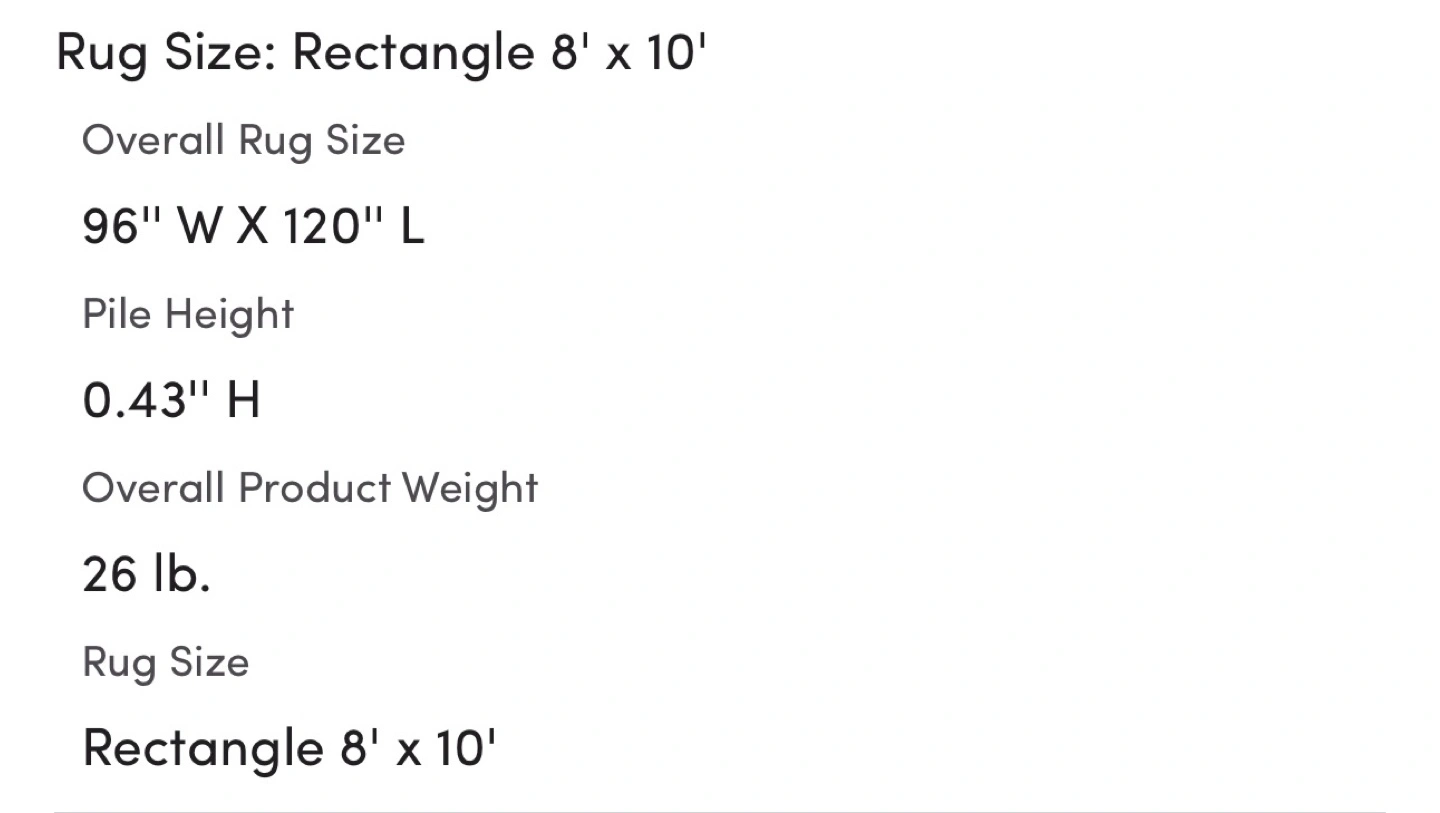Click the 0.43'' H pile height value
This screenshot has height=813, width=1440.
pos(171,401)
